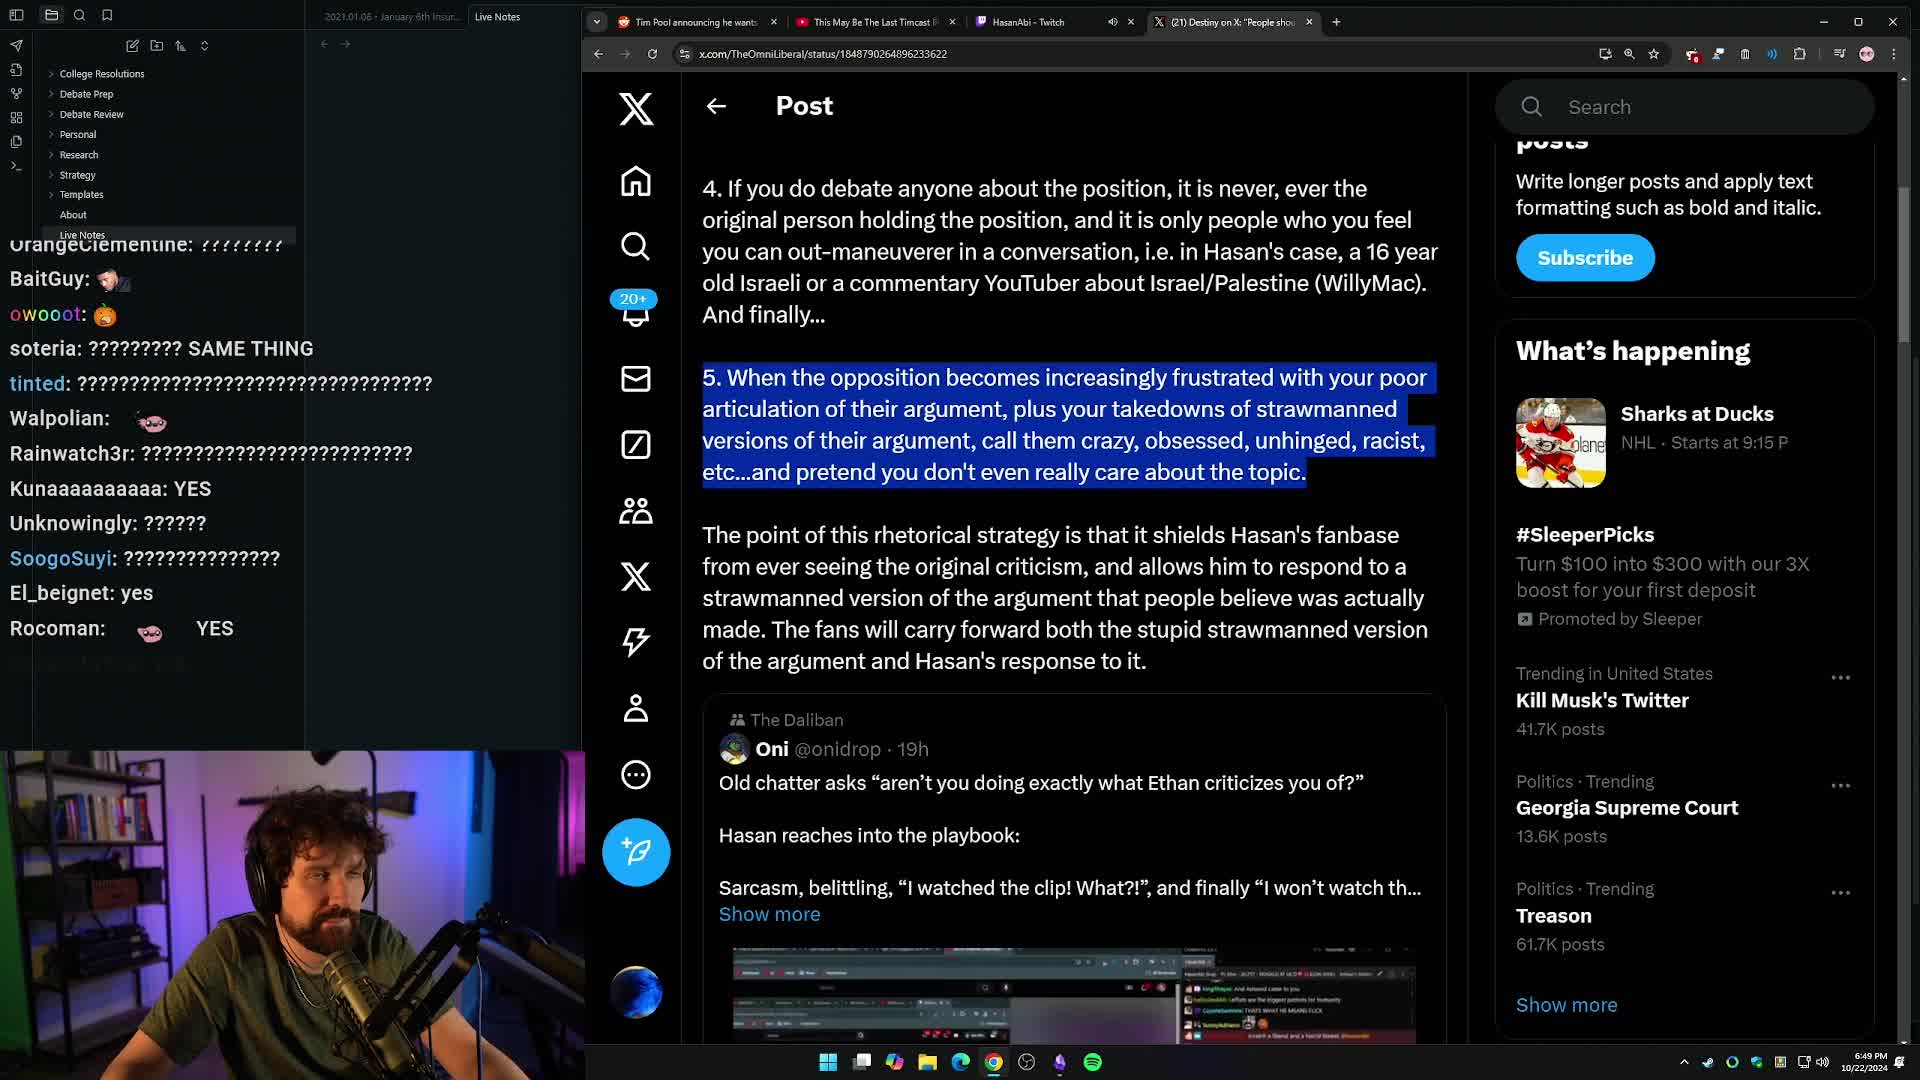Open Profile person icon in X sidebar
This screenshot has height=1080, width=1920.
point(635,709)
